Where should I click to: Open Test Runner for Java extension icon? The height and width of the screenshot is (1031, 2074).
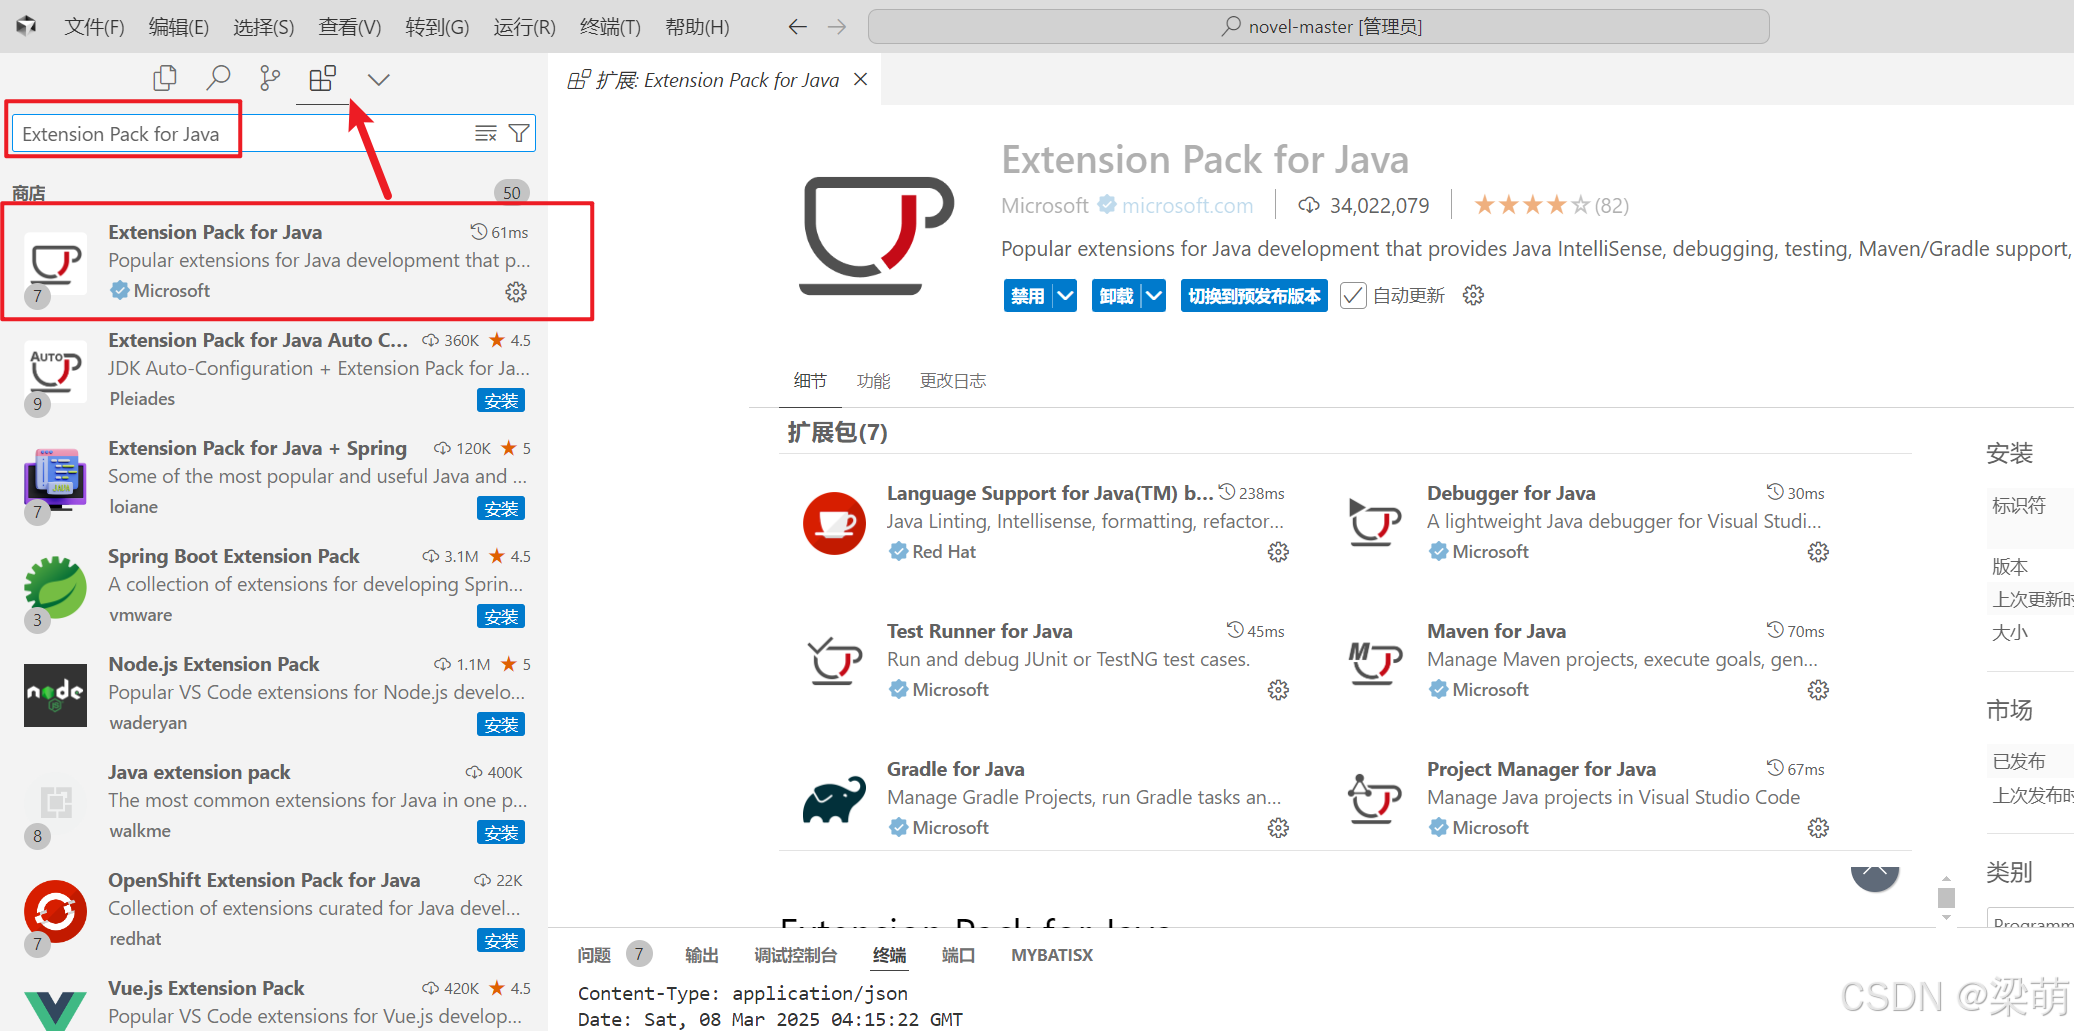pos(834,661)
